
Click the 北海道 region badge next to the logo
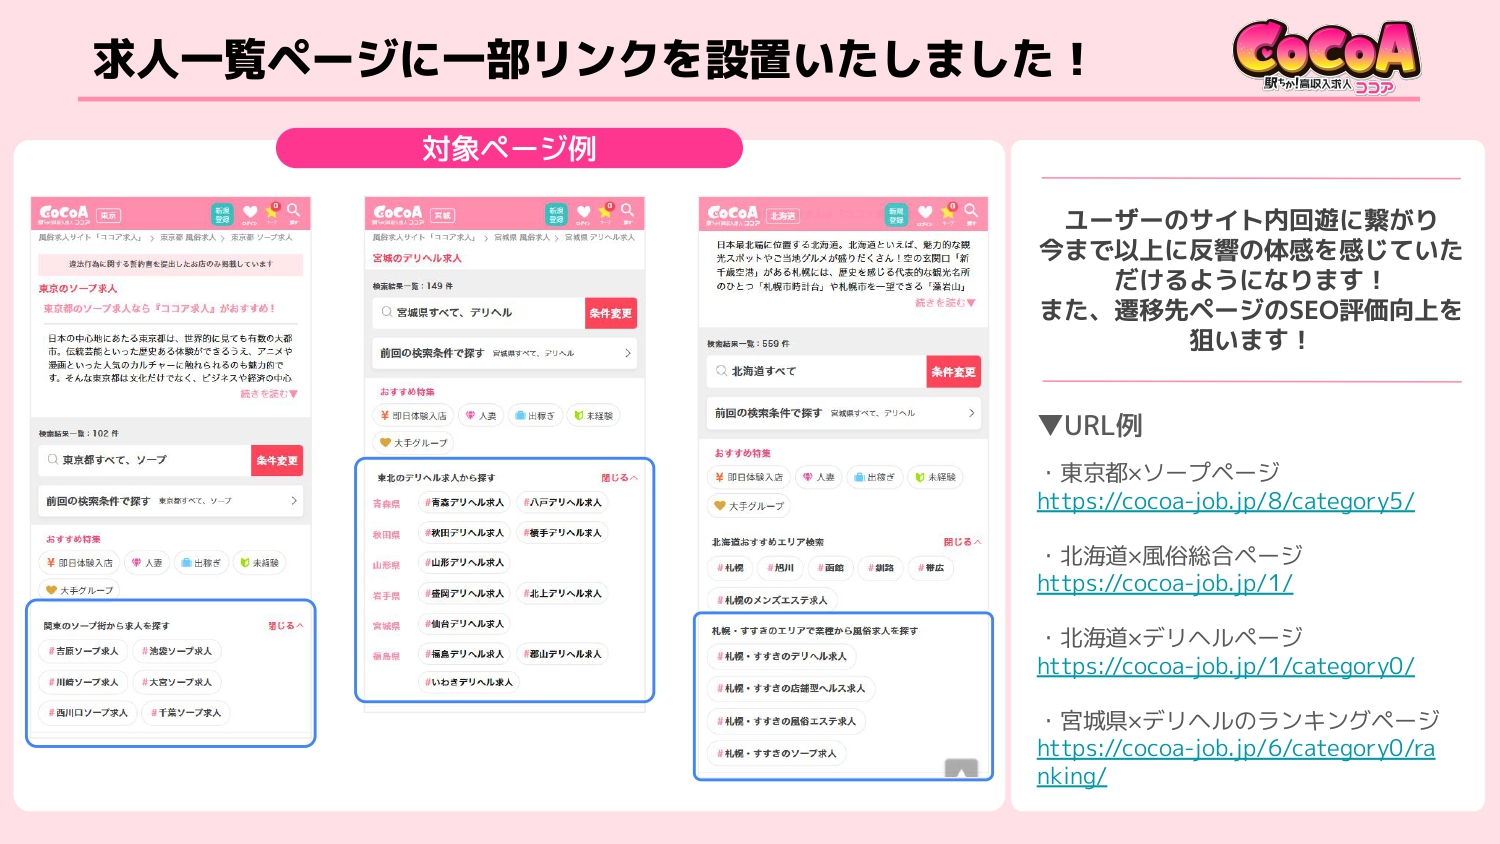(x=783, y=214)
